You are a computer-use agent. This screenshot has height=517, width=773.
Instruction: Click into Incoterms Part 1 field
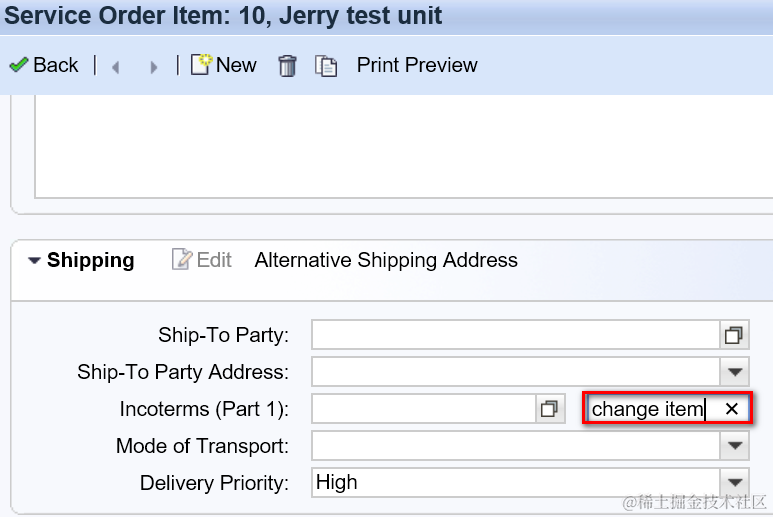tap(424, 409)
